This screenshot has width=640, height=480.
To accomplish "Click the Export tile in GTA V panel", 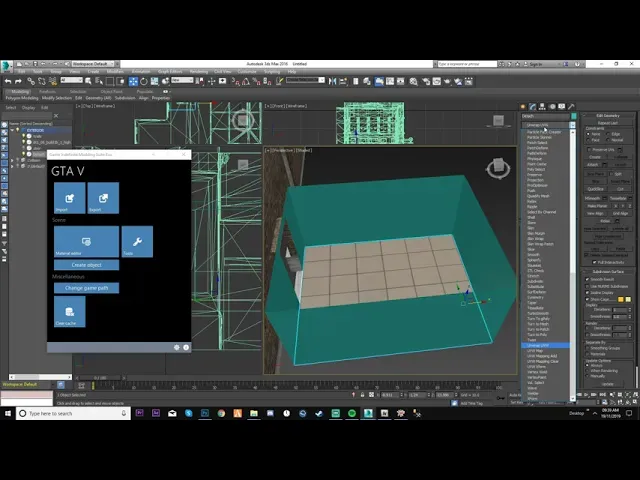I will coord(103,198).
